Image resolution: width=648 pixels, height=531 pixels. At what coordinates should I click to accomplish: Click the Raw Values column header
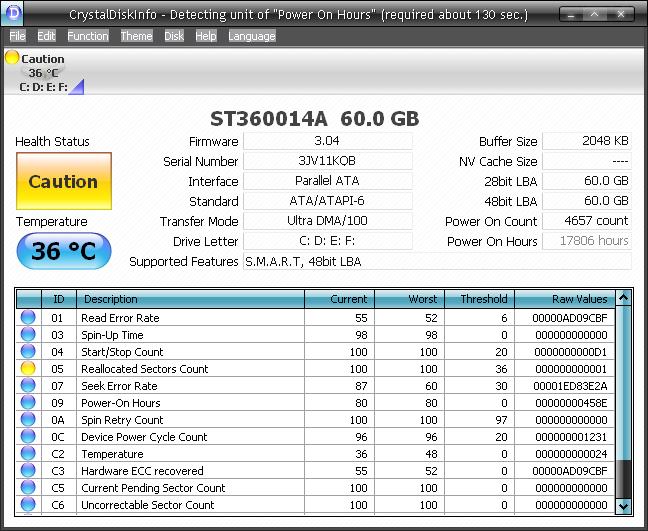pos(565,299)
